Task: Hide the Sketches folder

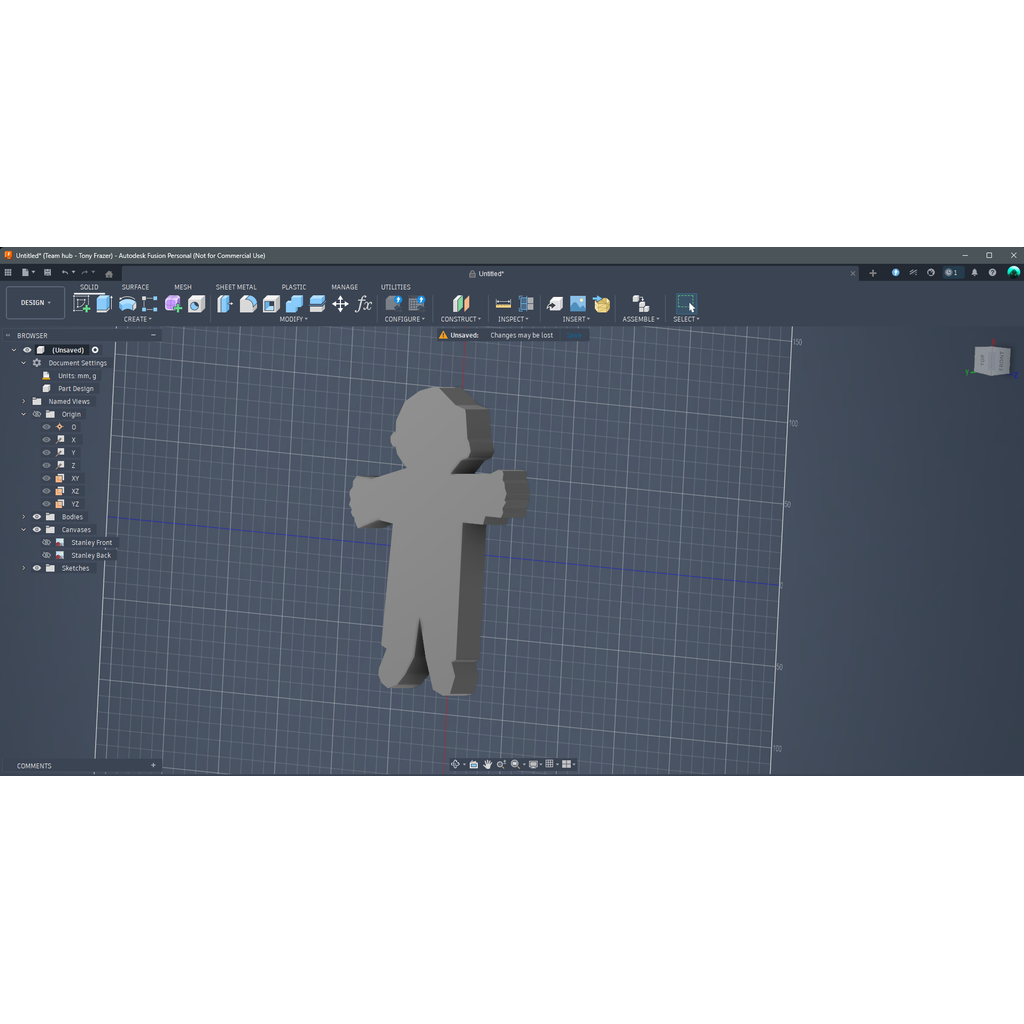Action: (x=37, y=568)
